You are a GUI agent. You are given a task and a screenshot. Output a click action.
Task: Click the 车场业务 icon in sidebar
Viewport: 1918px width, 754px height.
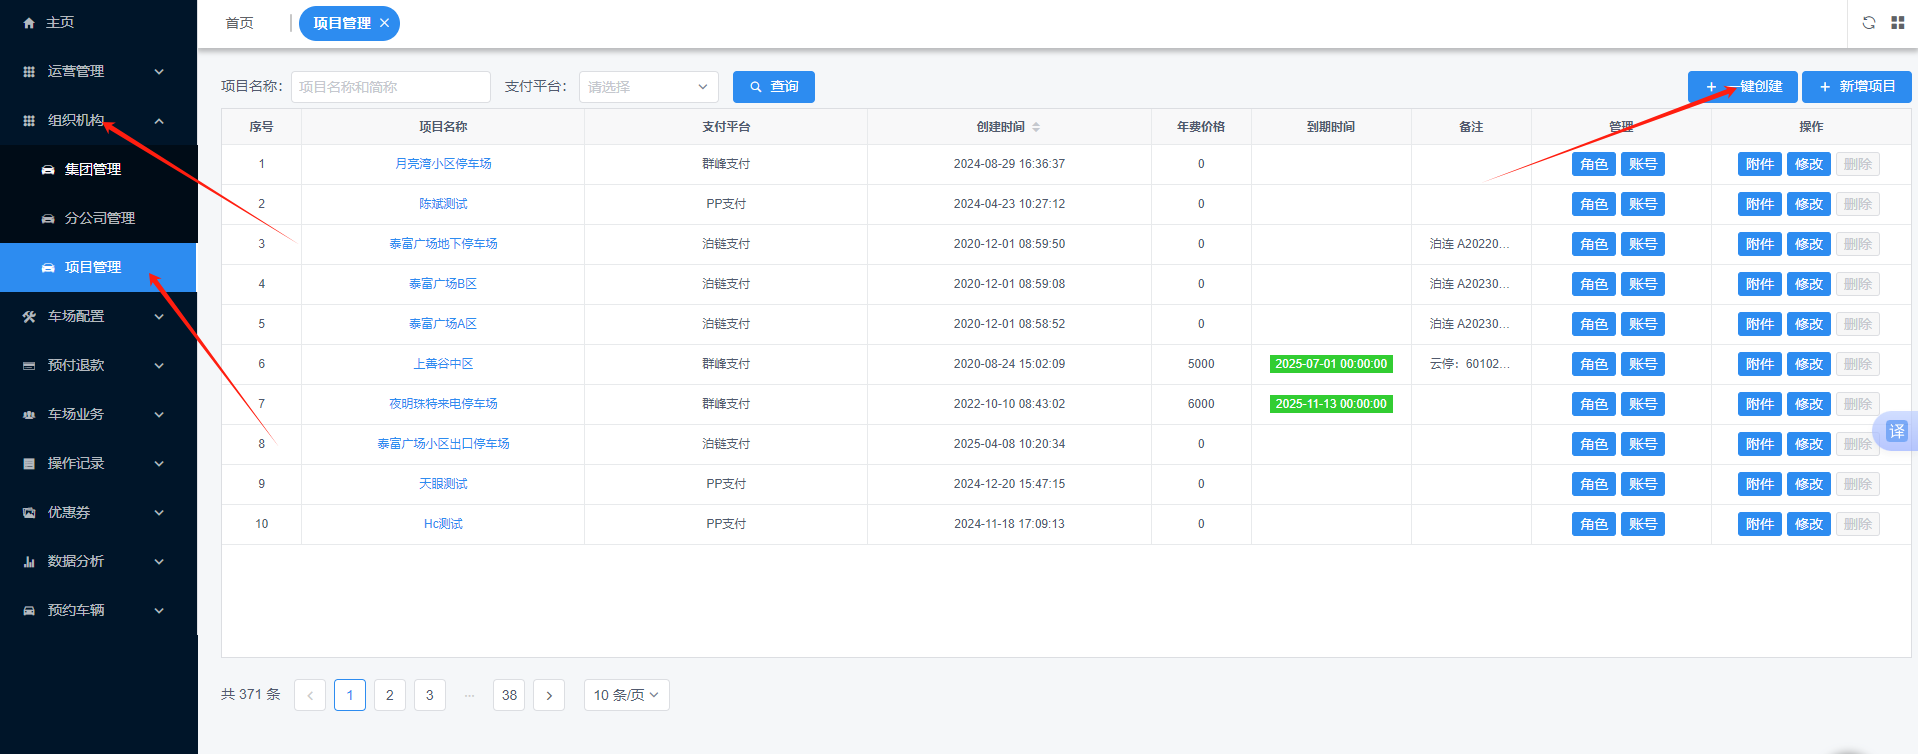(x=29, y=415)
